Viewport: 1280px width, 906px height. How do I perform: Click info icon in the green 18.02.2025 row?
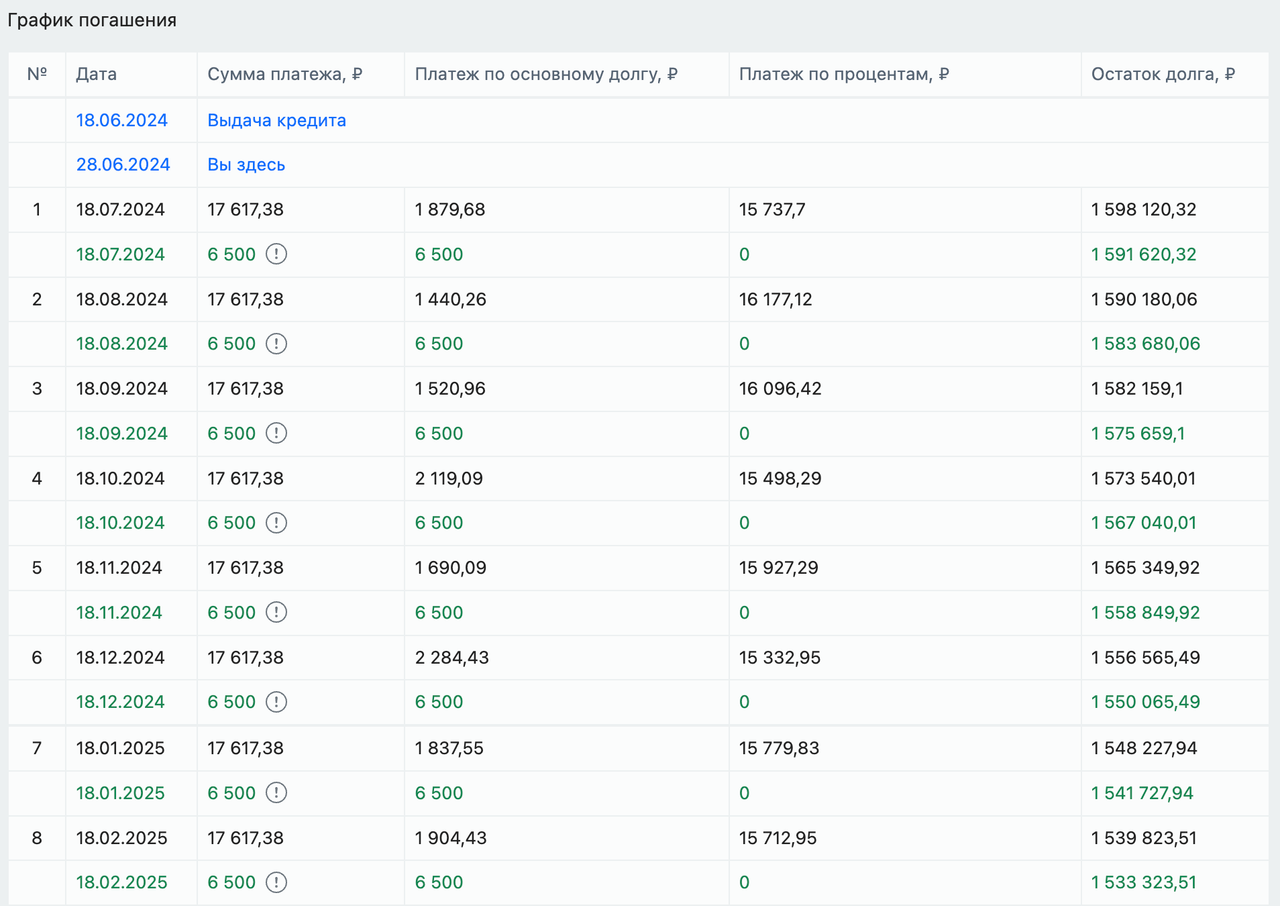tap(277, 882)
